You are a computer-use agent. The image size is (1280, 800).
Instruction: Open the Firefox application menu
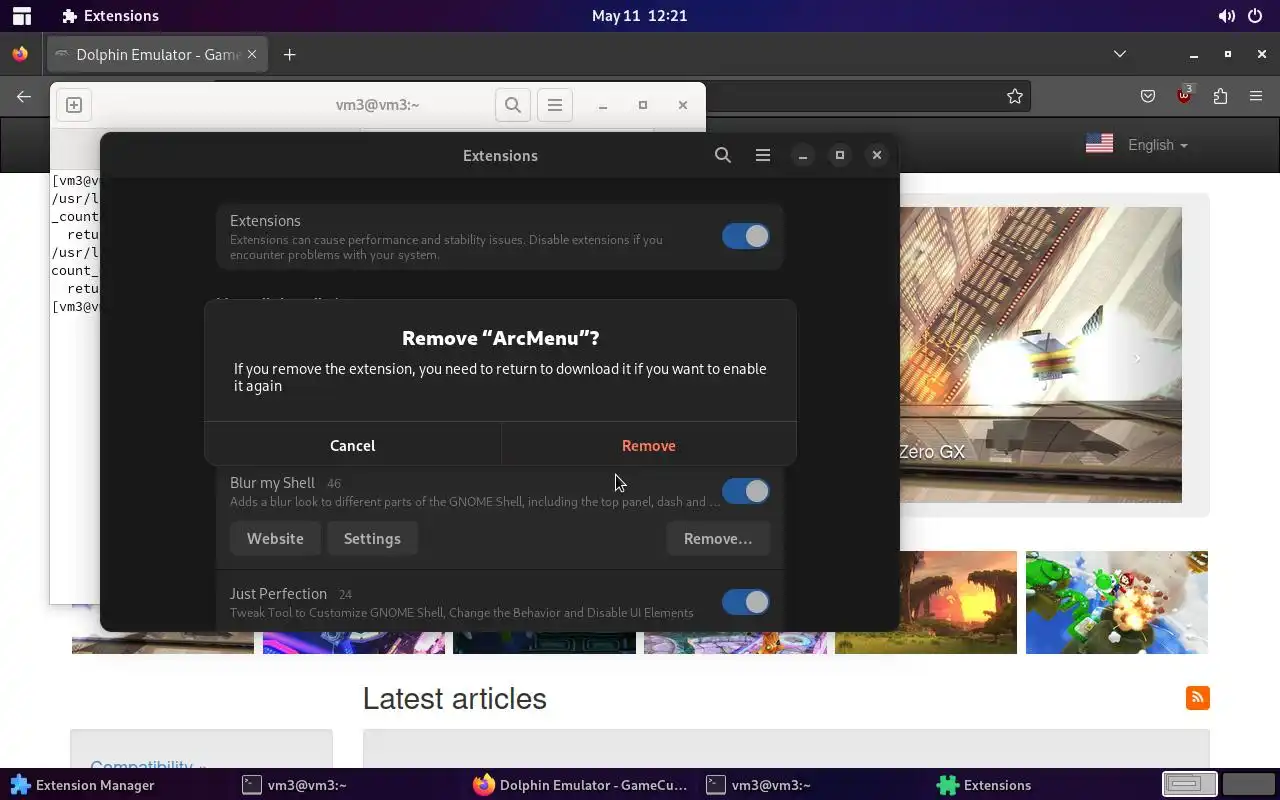[x=1256, y=96]
